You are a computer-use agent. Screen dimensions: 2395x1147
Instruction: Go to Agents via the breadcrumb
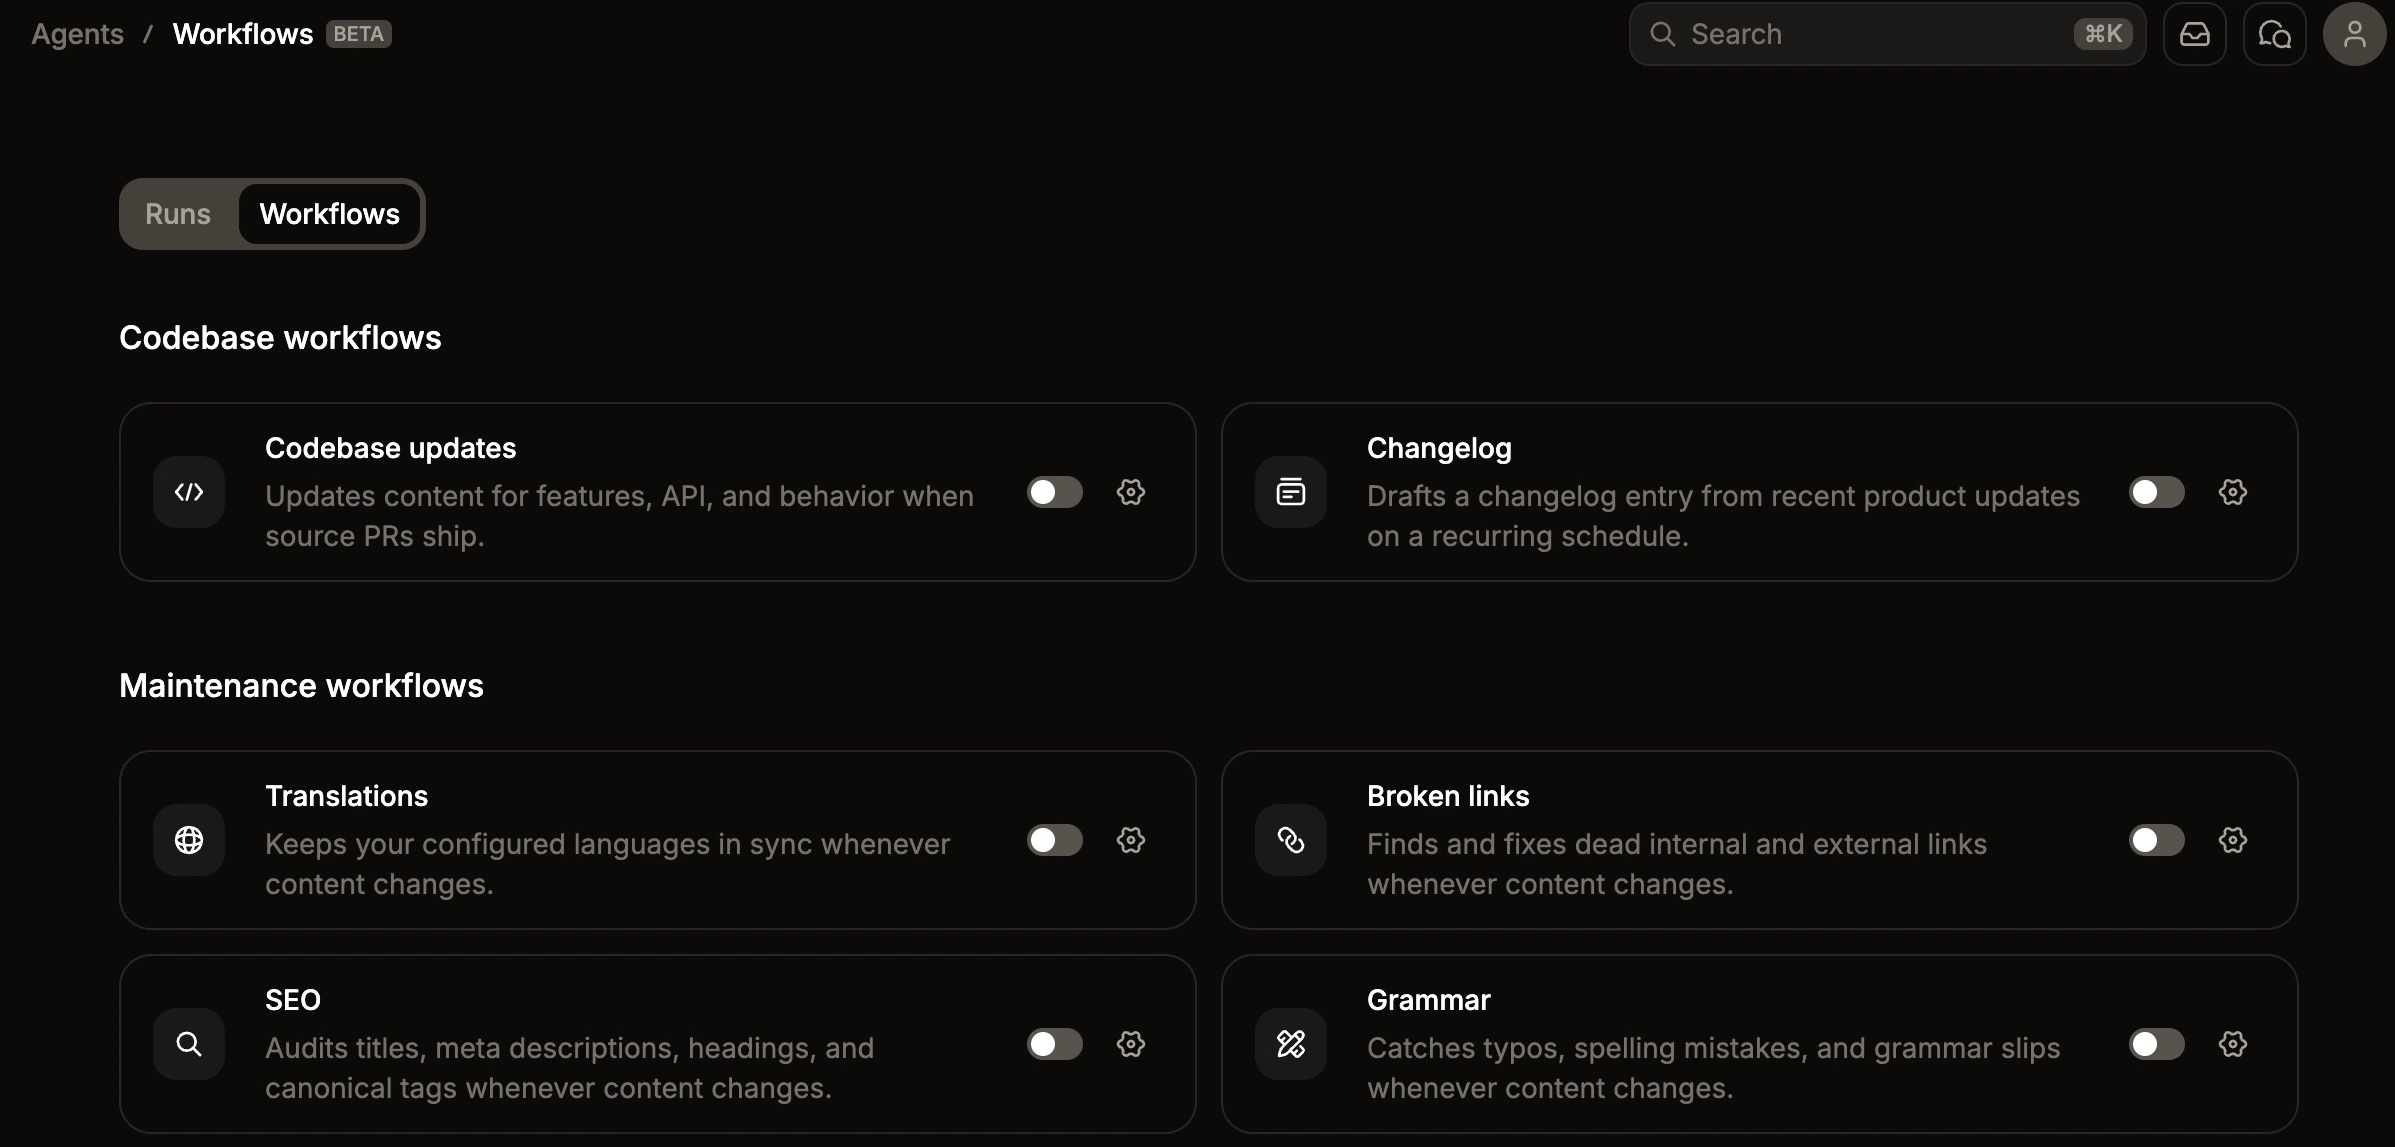[x=77, y=33]
